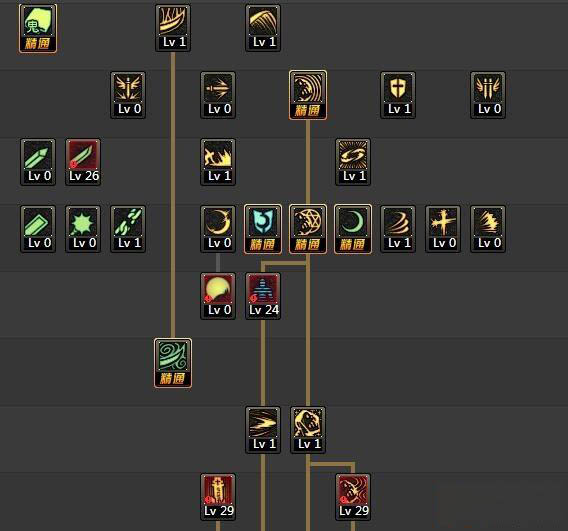
Task: Select the golden flames skill at Lv 1
Action: pos(218,162)
